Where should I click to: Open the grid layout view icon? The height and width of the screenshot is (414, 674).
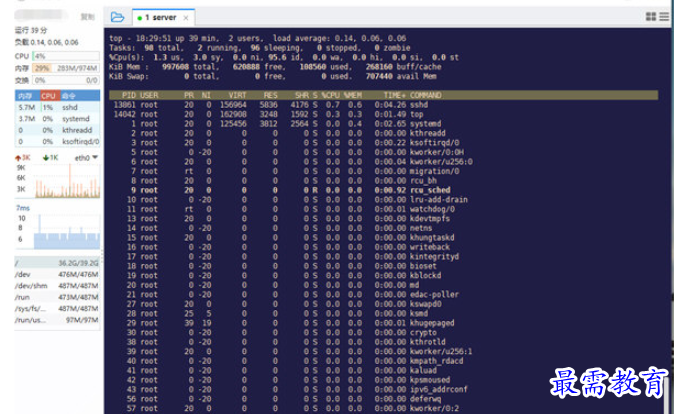651,16
